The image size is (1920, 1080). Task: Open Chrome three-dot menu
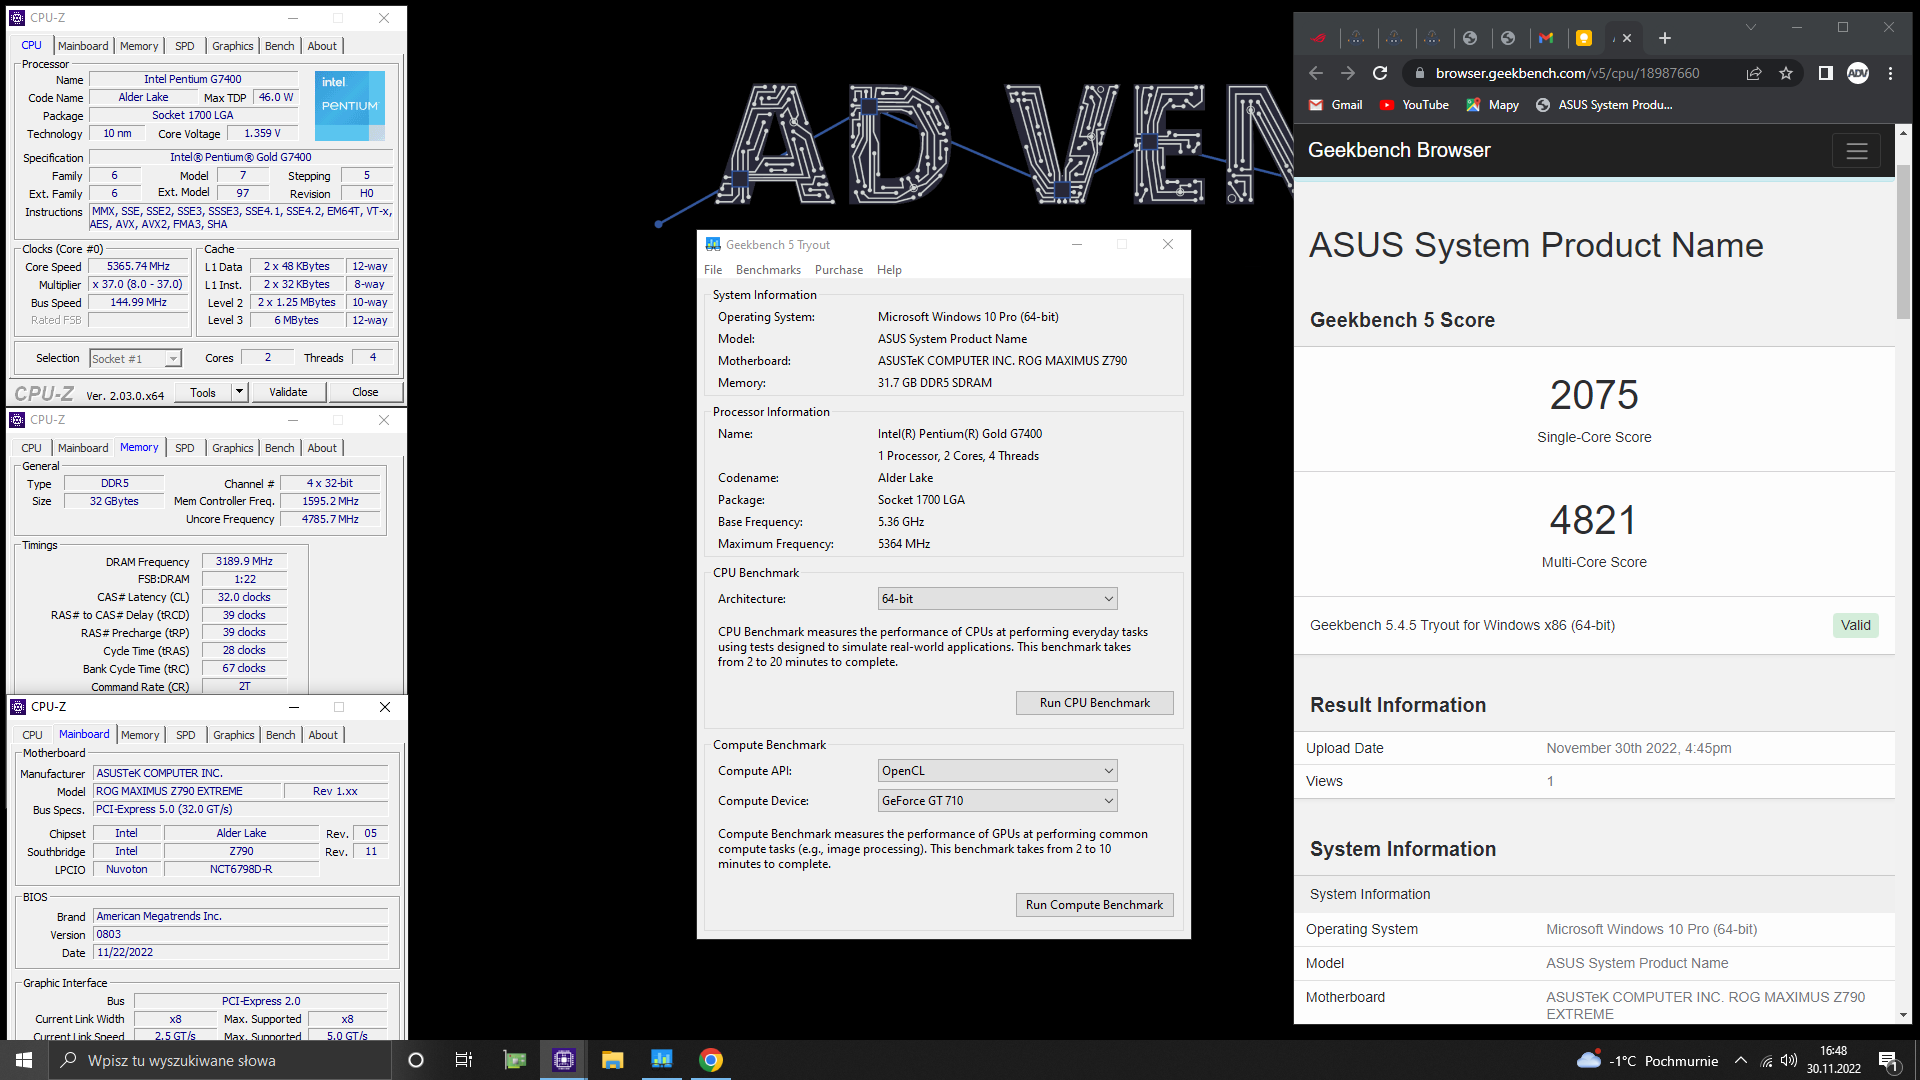coord(1890,73)
